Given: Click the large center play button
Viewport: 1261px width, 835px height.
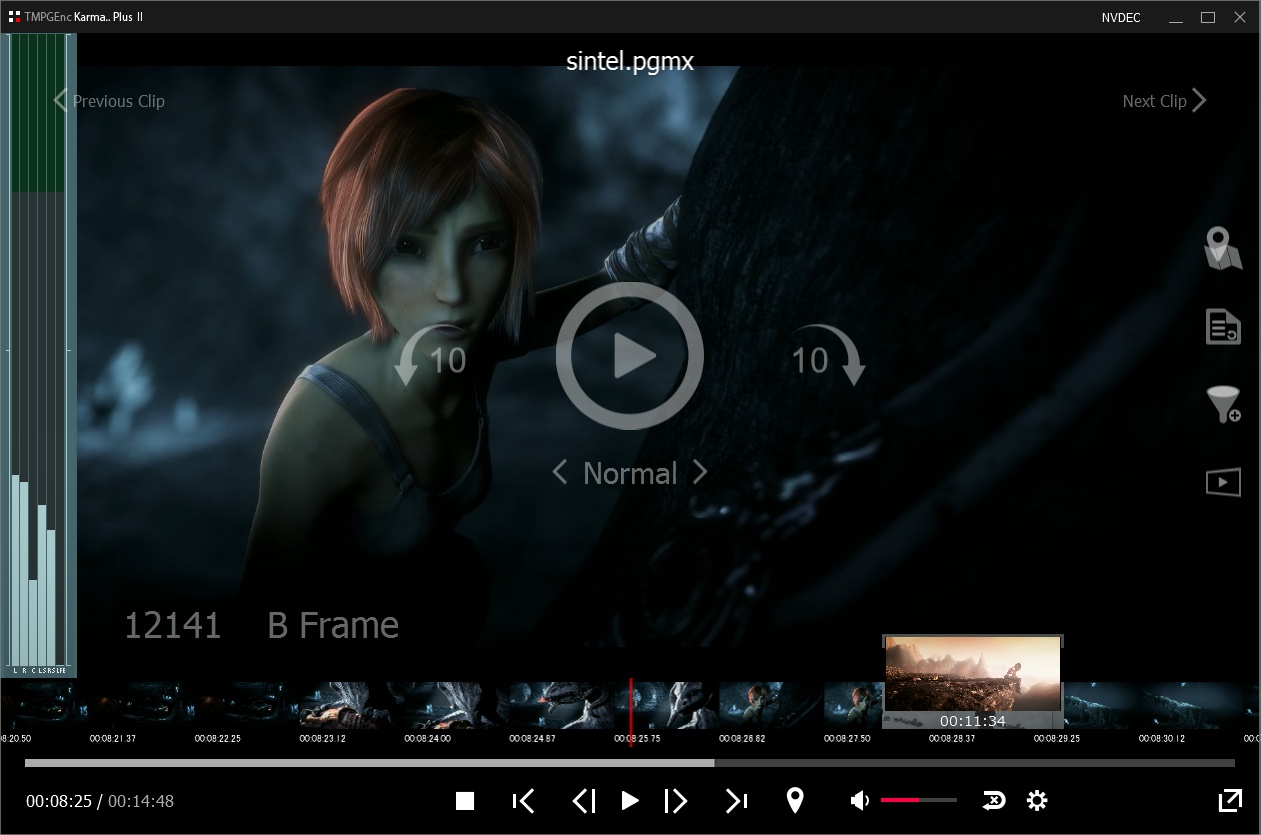Looking at the screenshot, I should 629,356.
